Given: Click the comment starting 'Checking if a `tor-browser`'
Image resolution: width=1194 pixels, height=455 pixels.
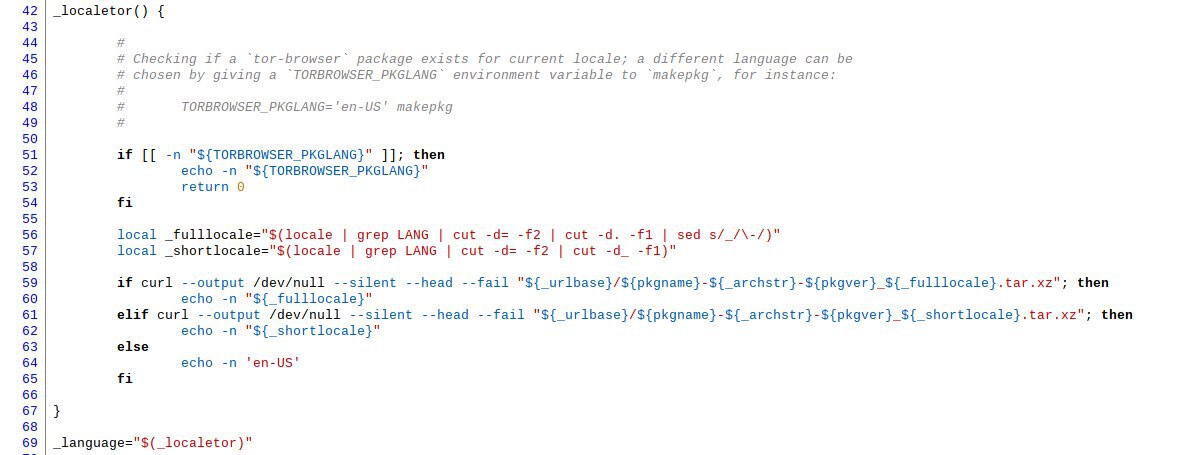Looking at the screenshot, I should 484,59.
